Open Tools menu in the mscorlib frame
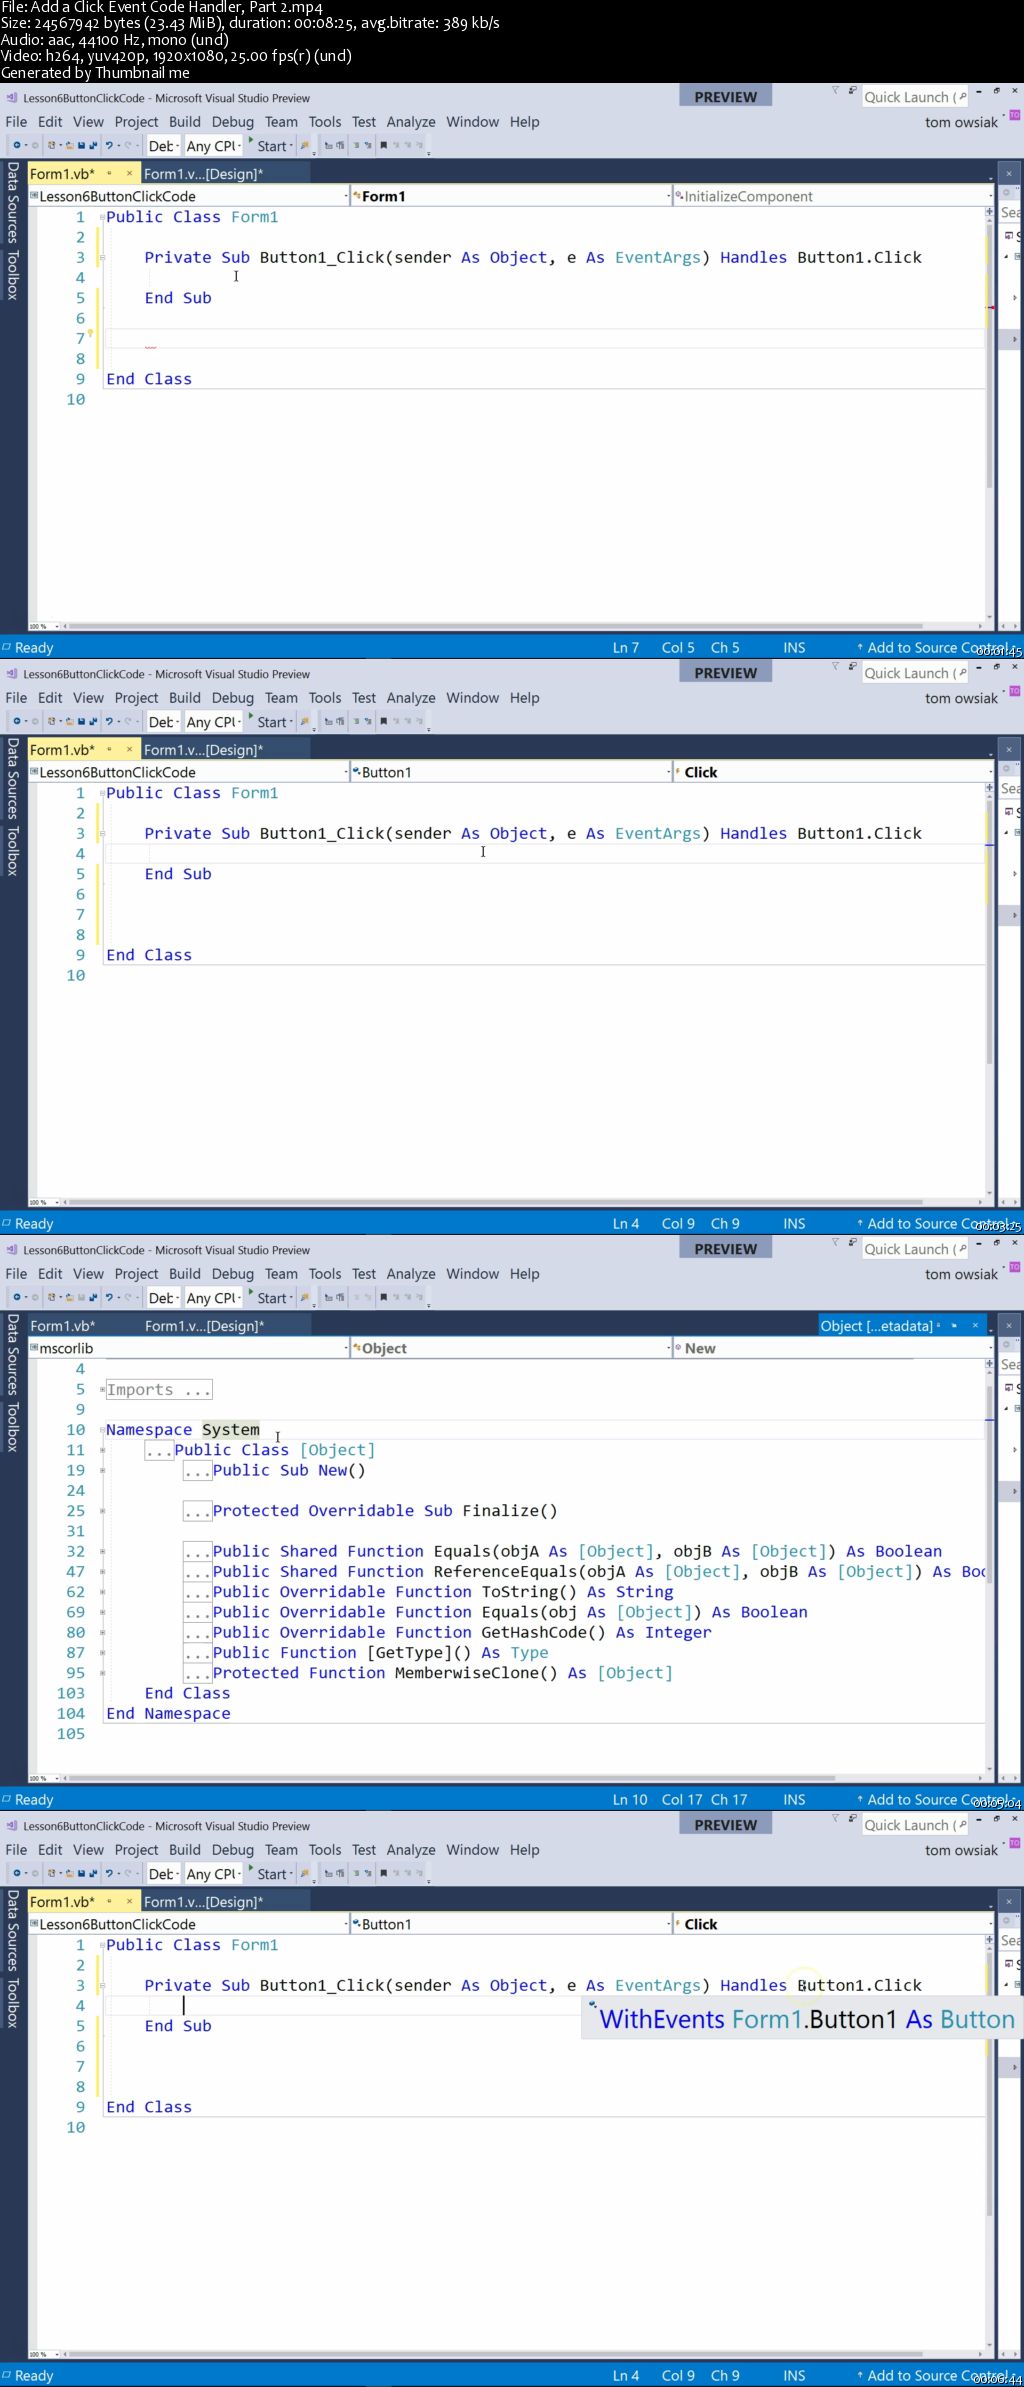The image size is (1024, 2387). click(x=325, y=1274)
